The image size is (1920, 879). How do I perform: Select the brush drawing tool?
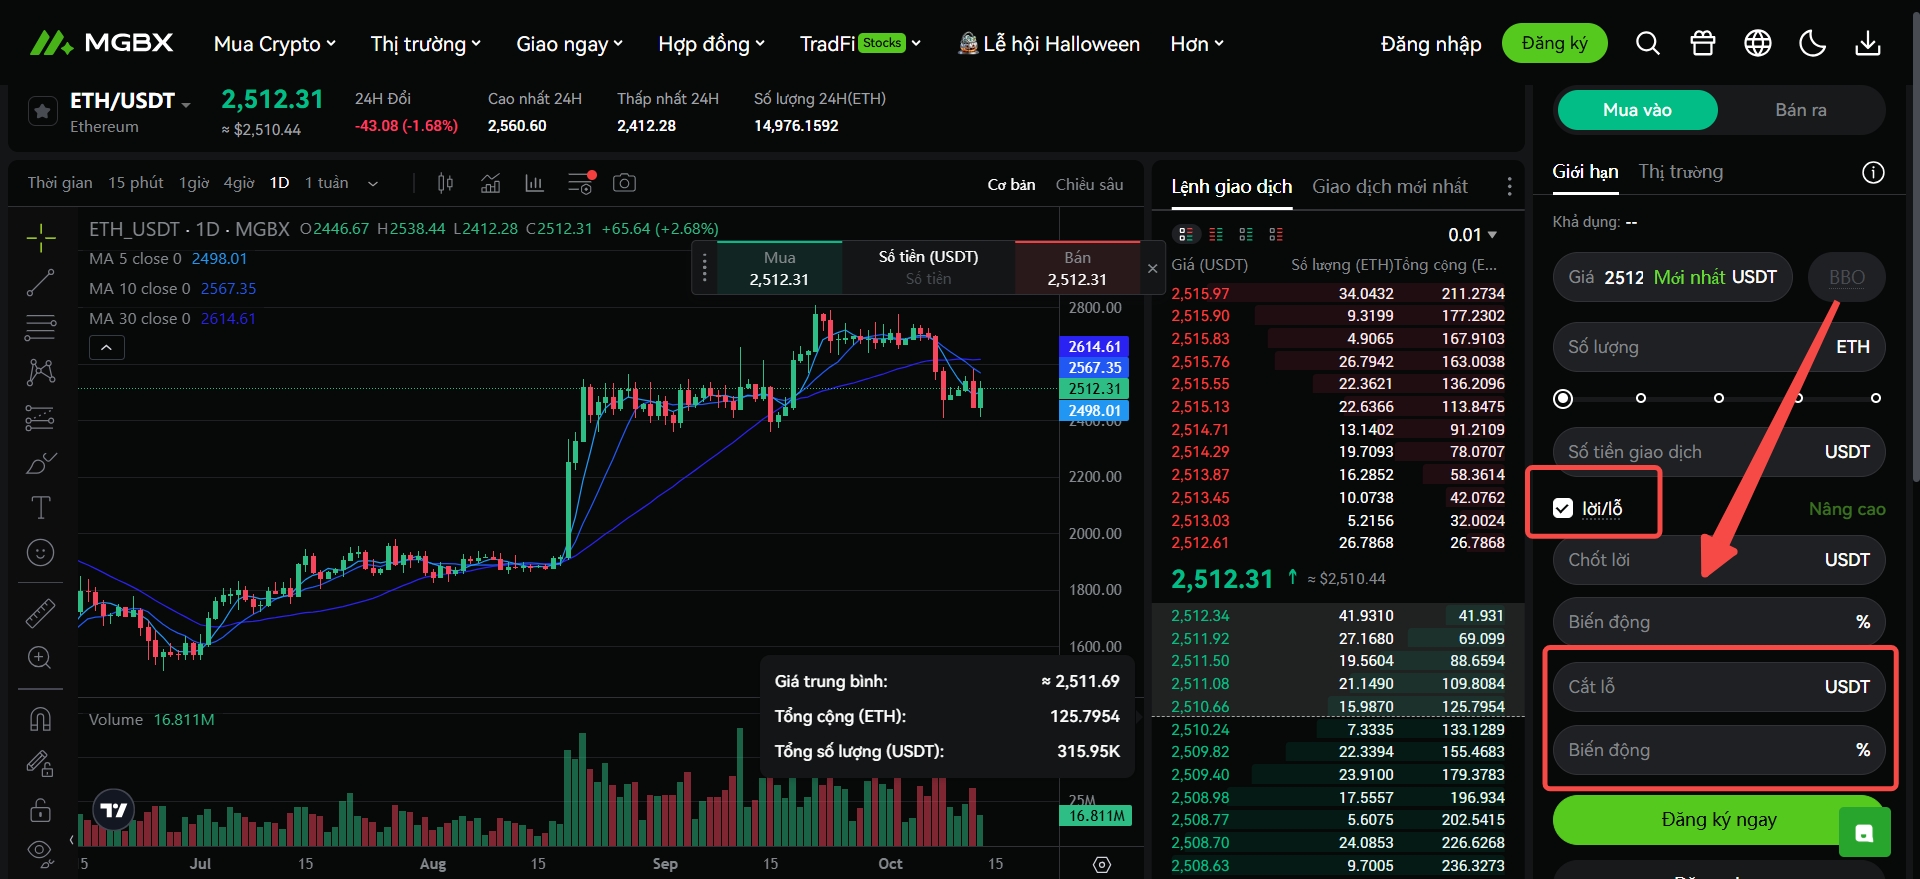point(40,463)
